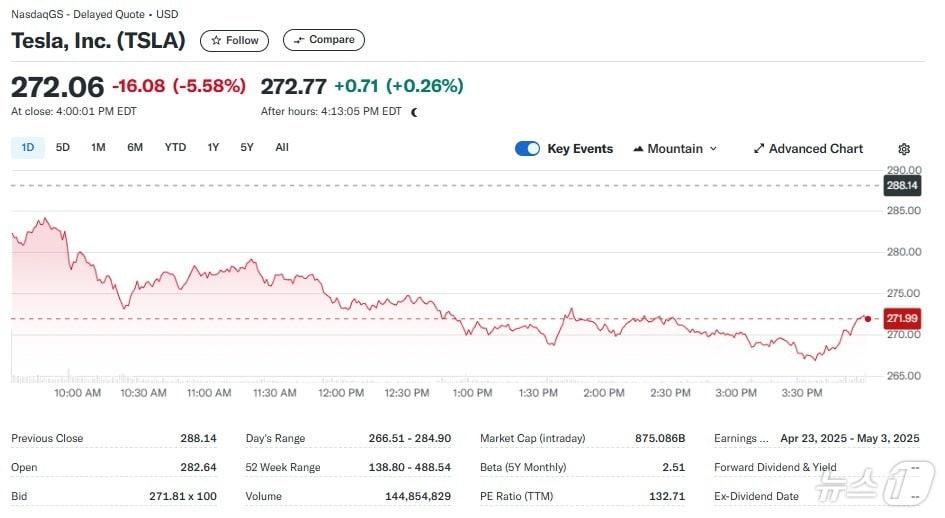Click the 271.99 current price marker
This screenshot has height=518, width=945.
point(902,318)
